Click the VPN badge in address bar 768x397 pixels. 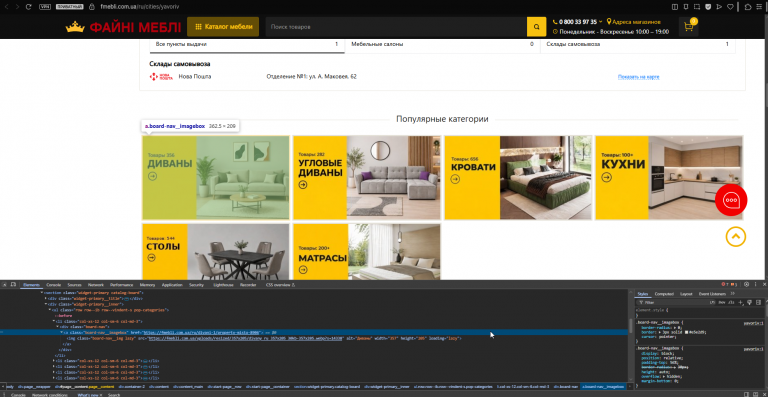click(45, 7)
